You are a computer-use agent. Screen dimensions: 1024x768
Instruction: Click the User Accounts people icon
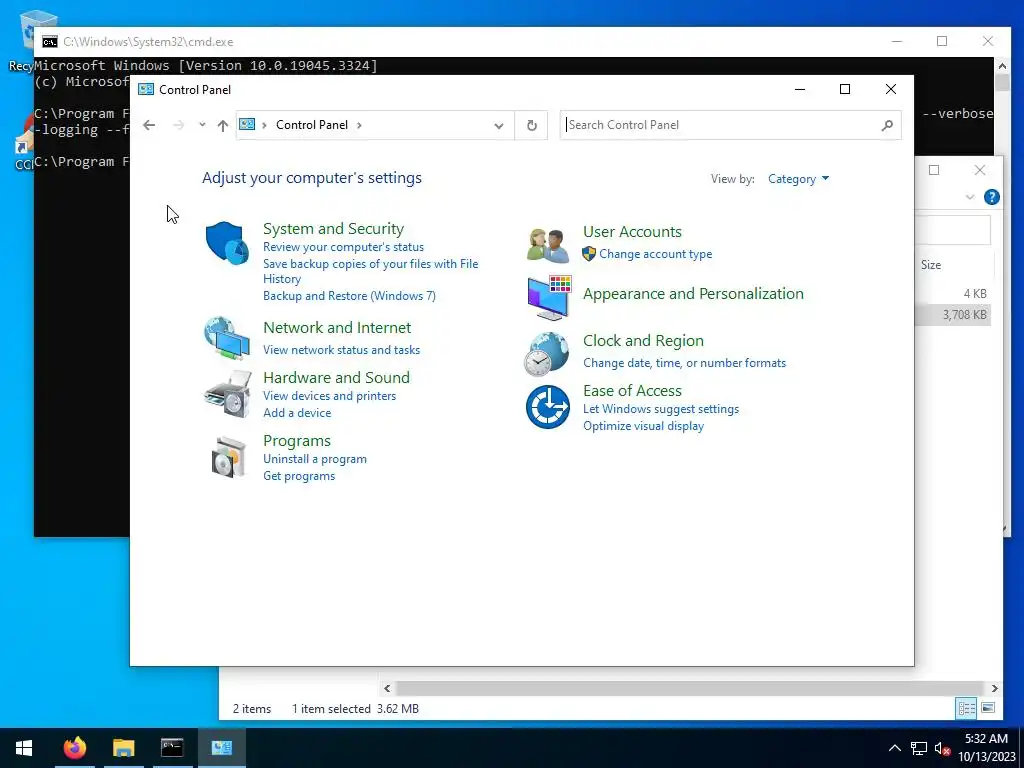click(x=548, y=246)
